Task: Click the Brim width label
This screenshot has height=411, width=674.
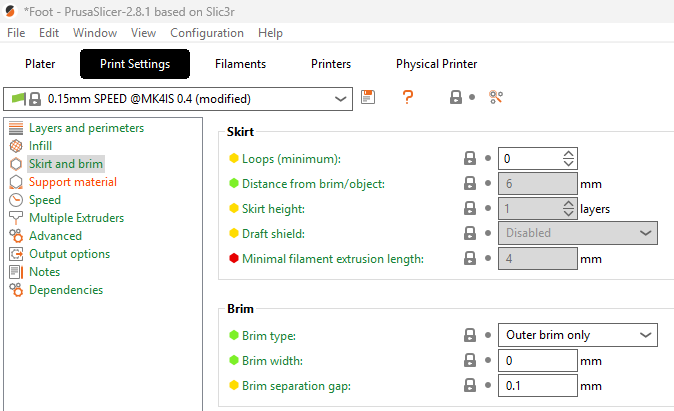Action: coord(273,361)
